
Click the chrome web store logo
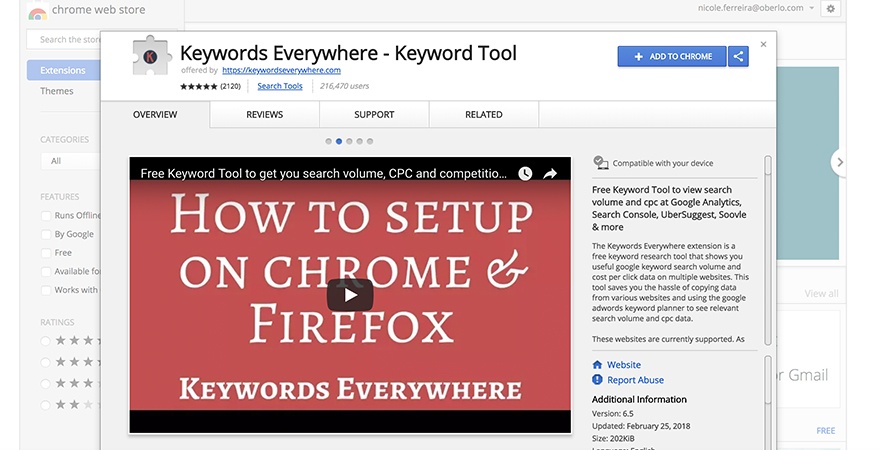click(x=38, y=12)
